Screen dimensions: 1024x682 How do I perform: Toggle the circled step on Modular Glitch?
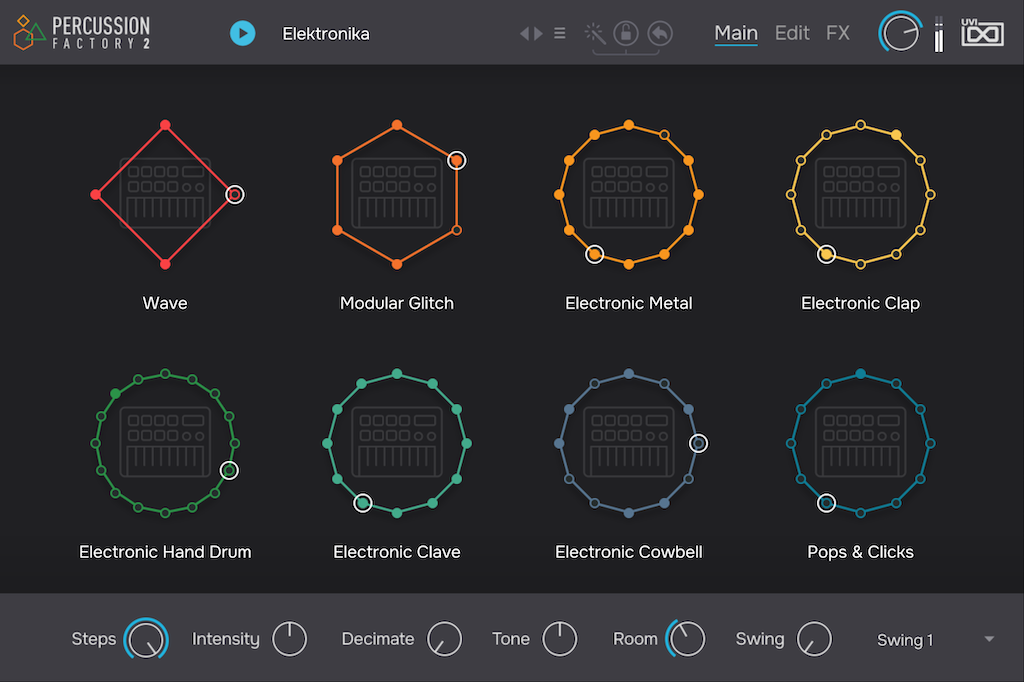(456, 160)
